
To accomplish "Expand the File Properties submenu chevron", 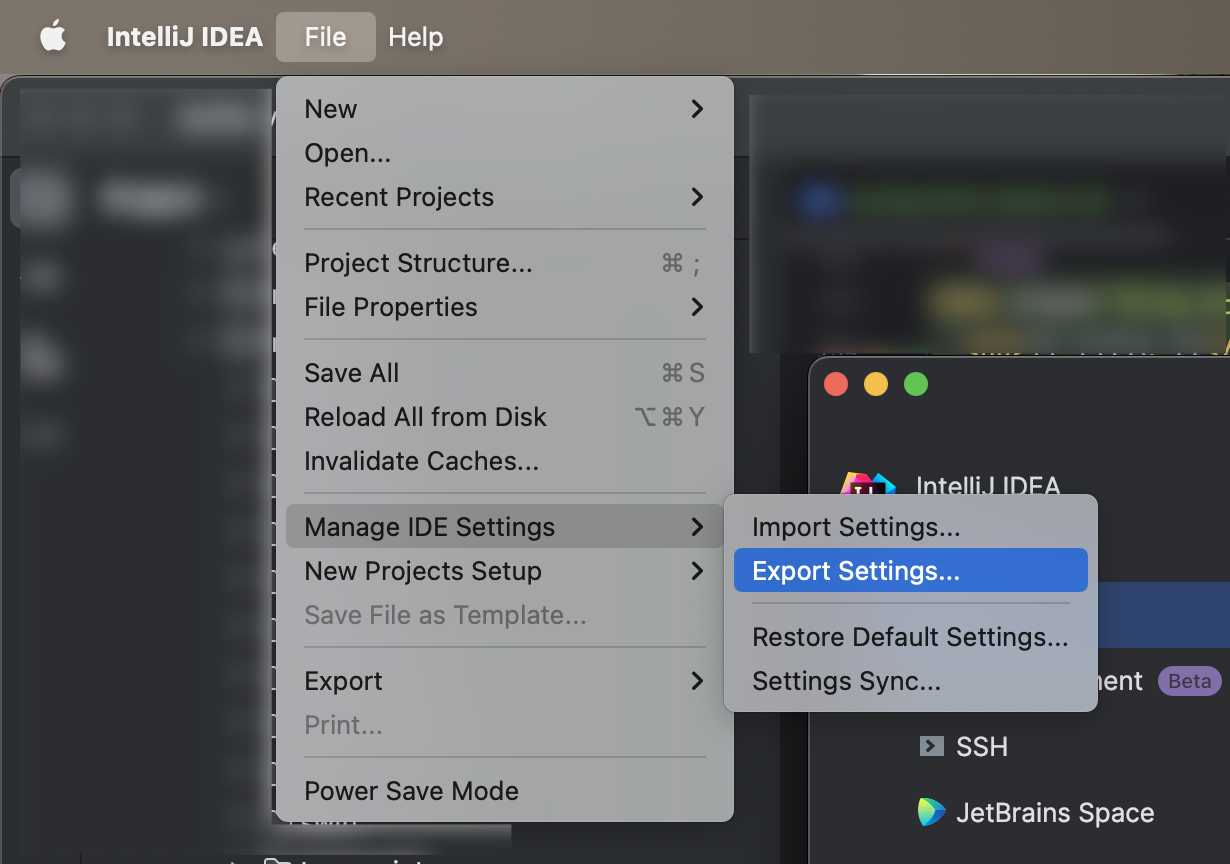I will tap(697, 307).
